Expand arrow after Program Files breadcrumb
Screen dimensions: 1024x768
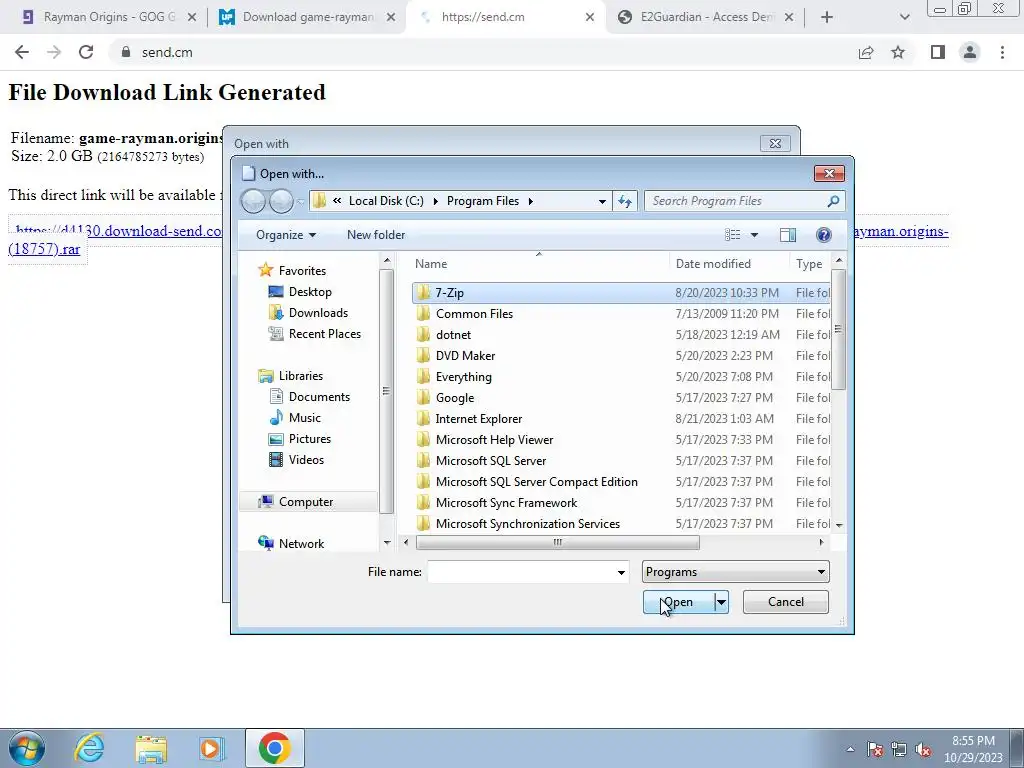pos(530,201)
